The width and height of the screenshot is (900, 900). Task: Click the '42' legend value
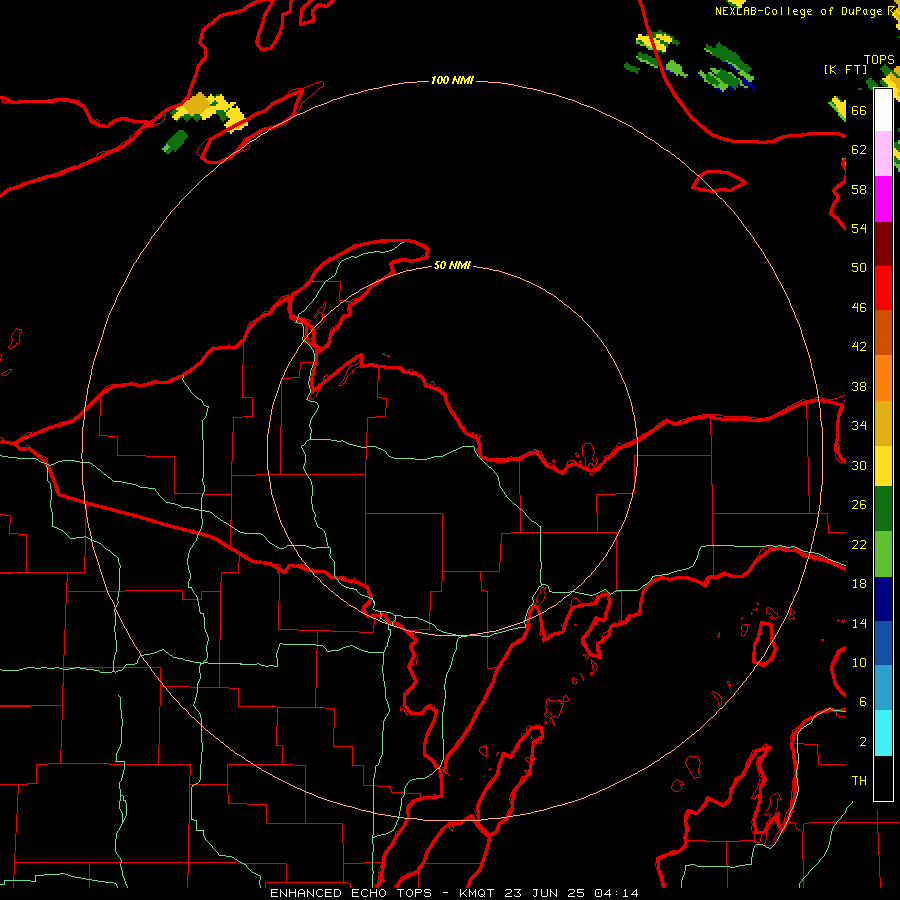(859, 347)
